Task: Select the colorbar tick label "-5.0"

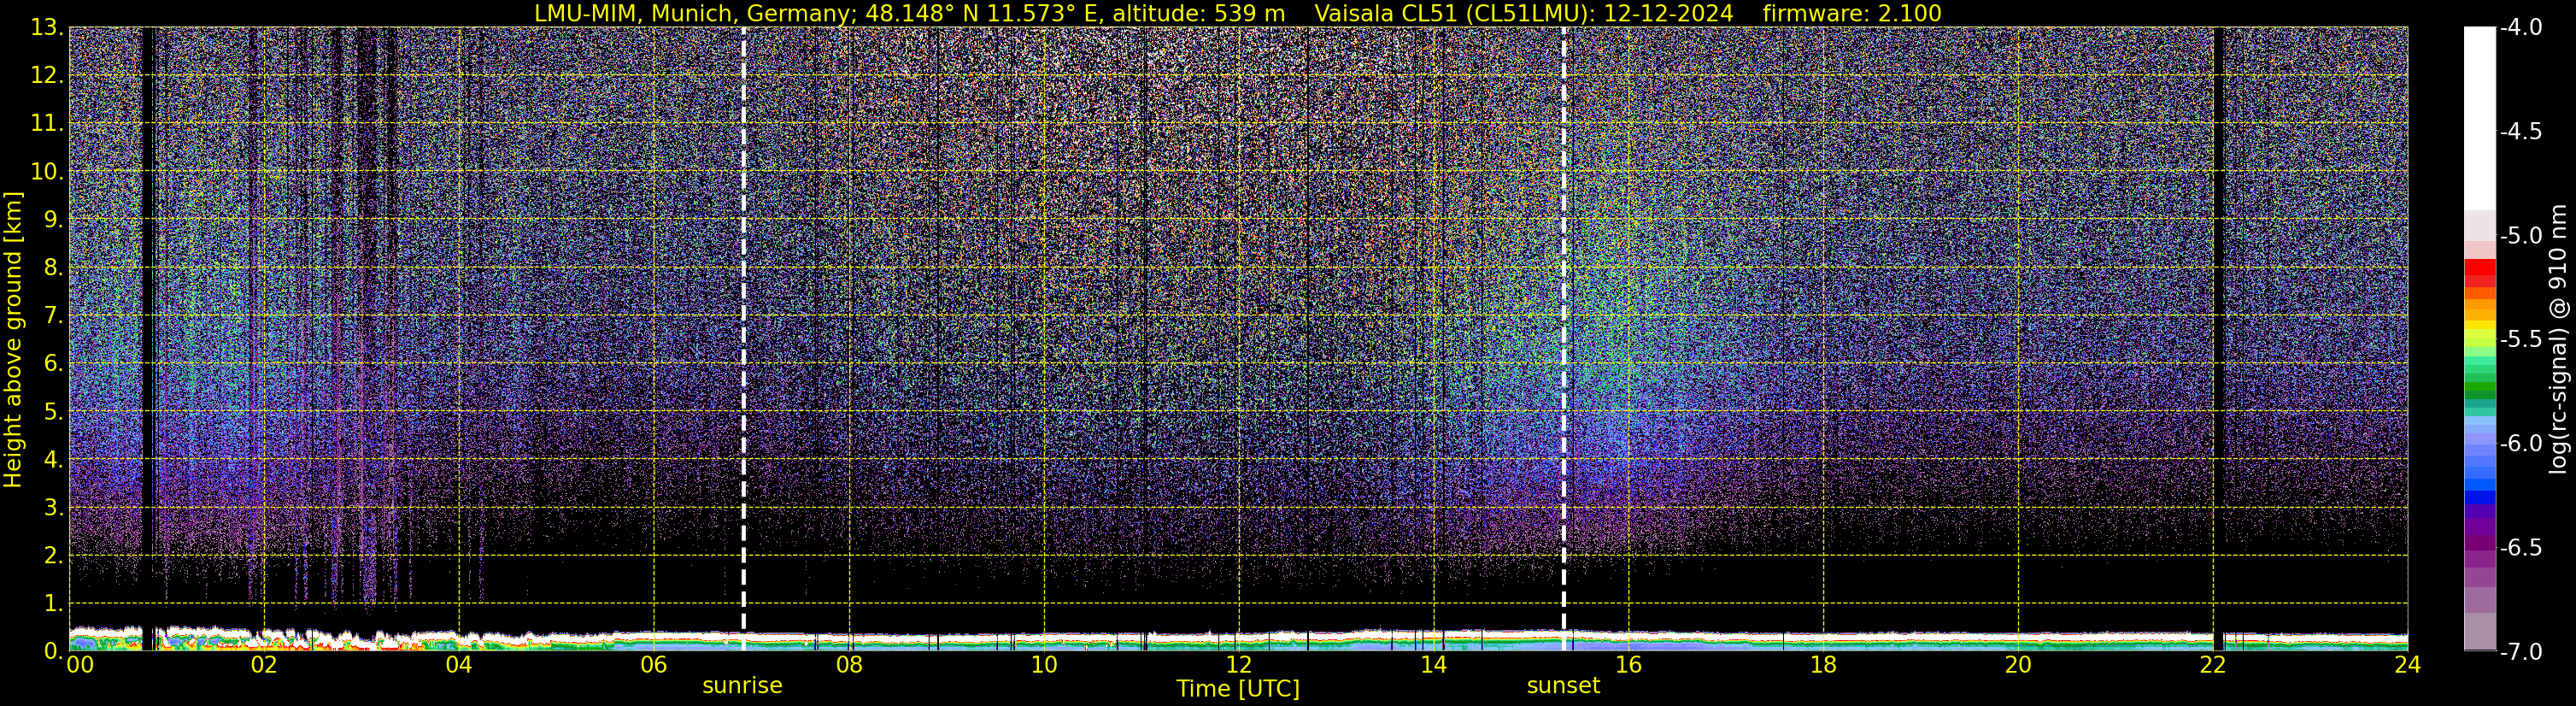Action: 2521,235
